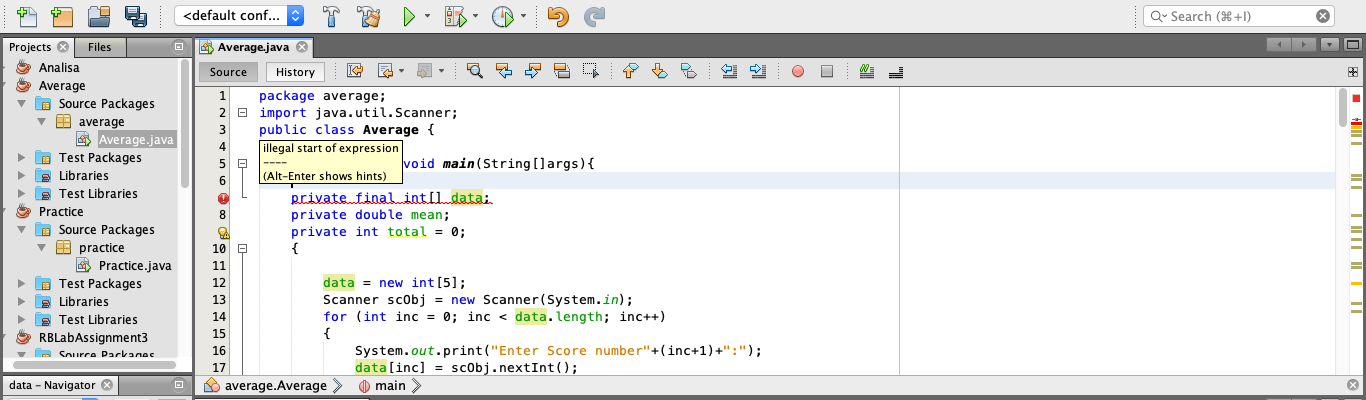Click the Shift Line Left icon
Viewport: 1366px width, 400px height.
[728, 71]
